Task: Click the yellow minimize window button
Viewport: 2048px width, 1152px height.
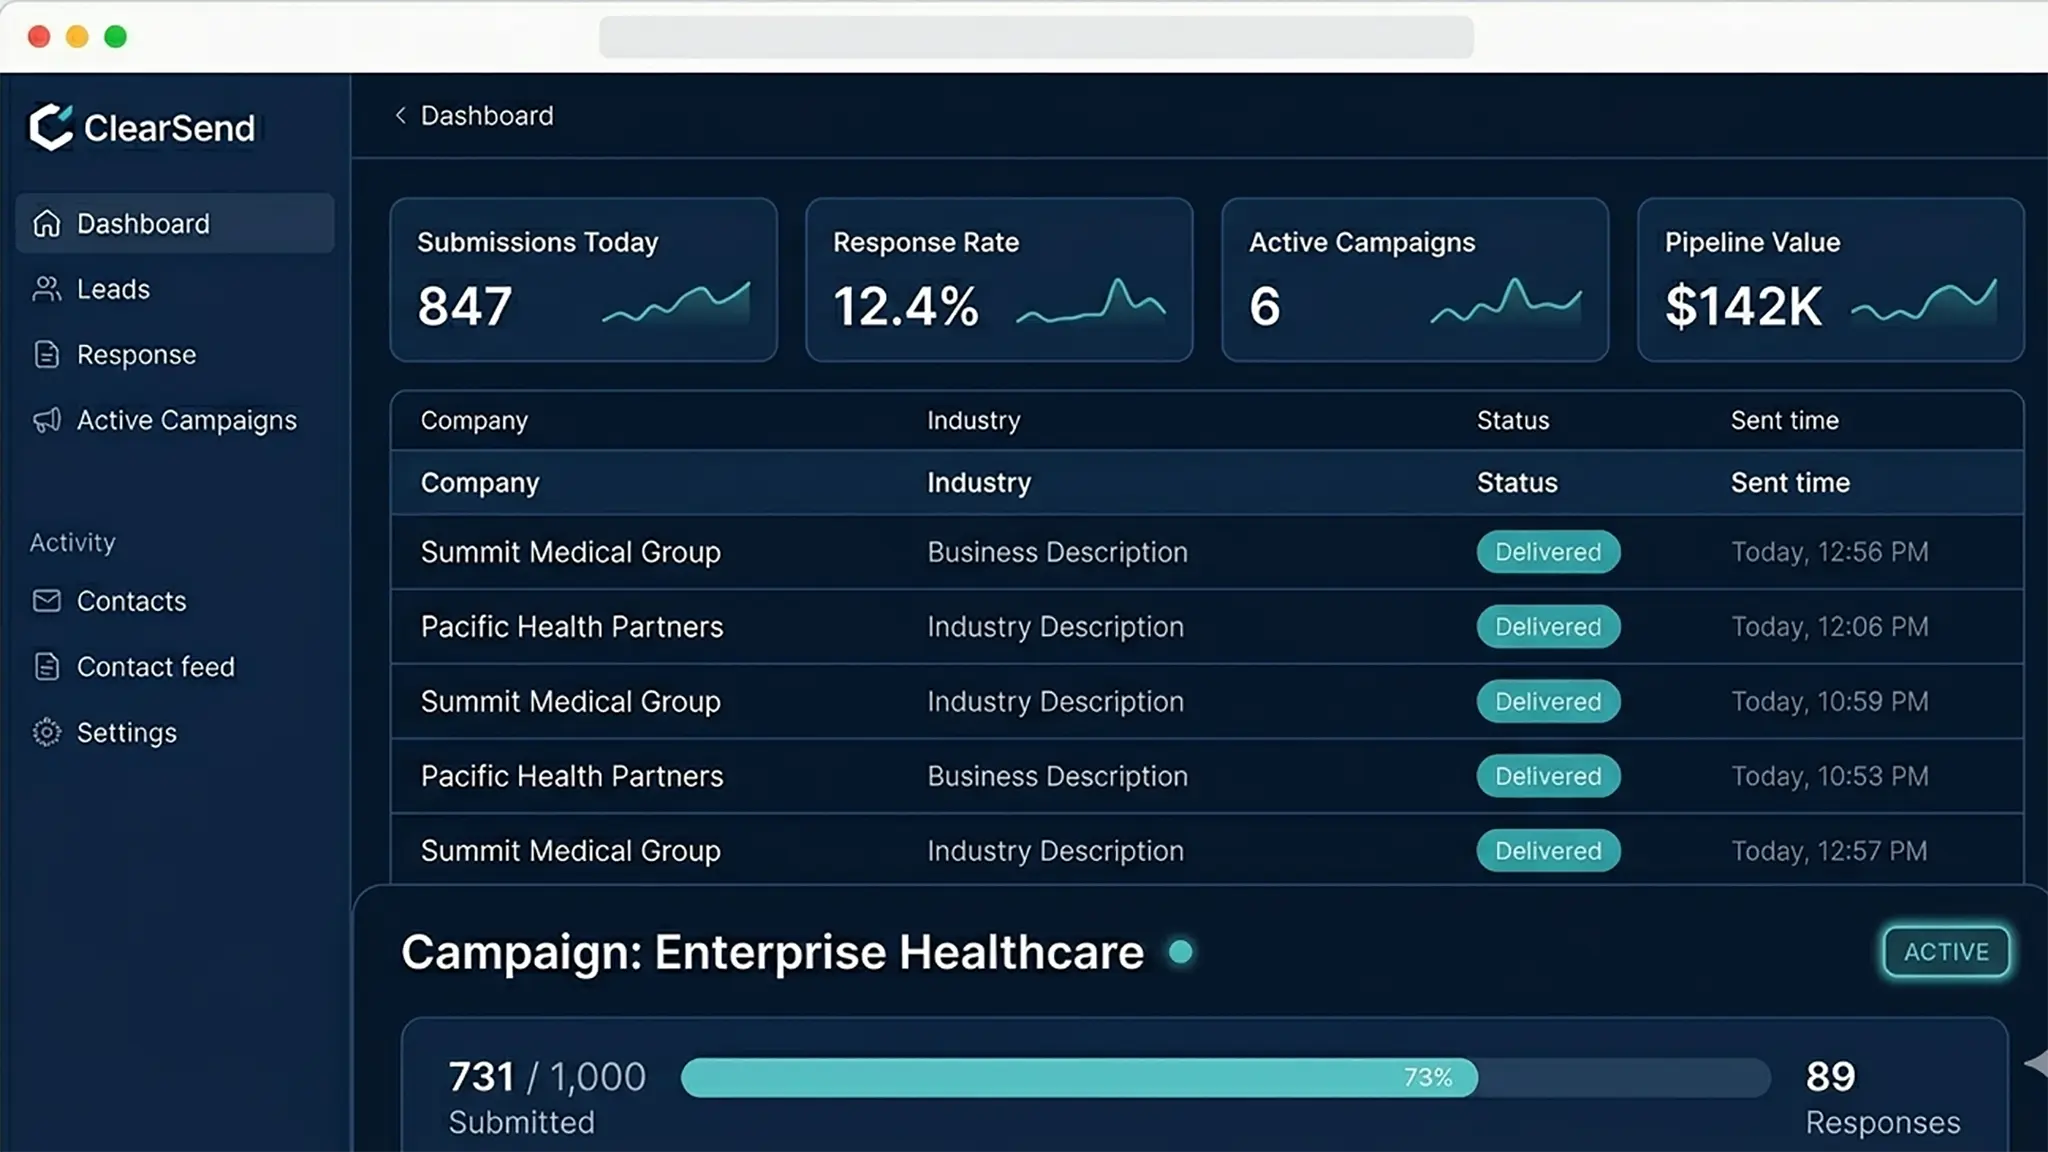Action: [x=77, y=37]
